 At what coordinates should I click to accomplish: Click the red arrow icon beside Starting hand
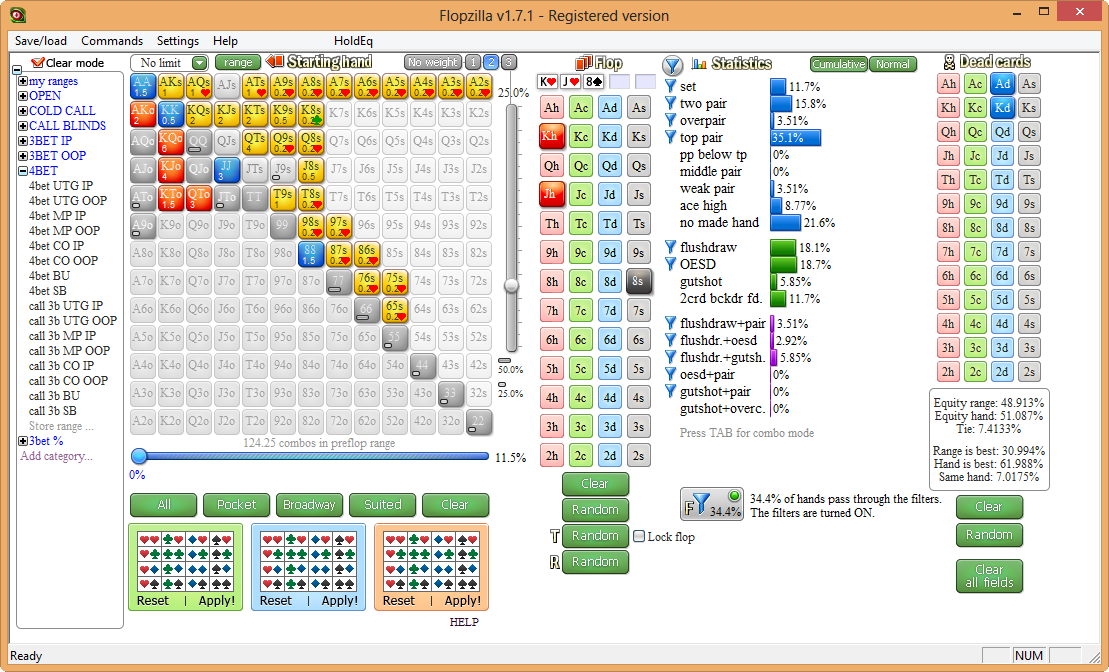pos(274,62)
